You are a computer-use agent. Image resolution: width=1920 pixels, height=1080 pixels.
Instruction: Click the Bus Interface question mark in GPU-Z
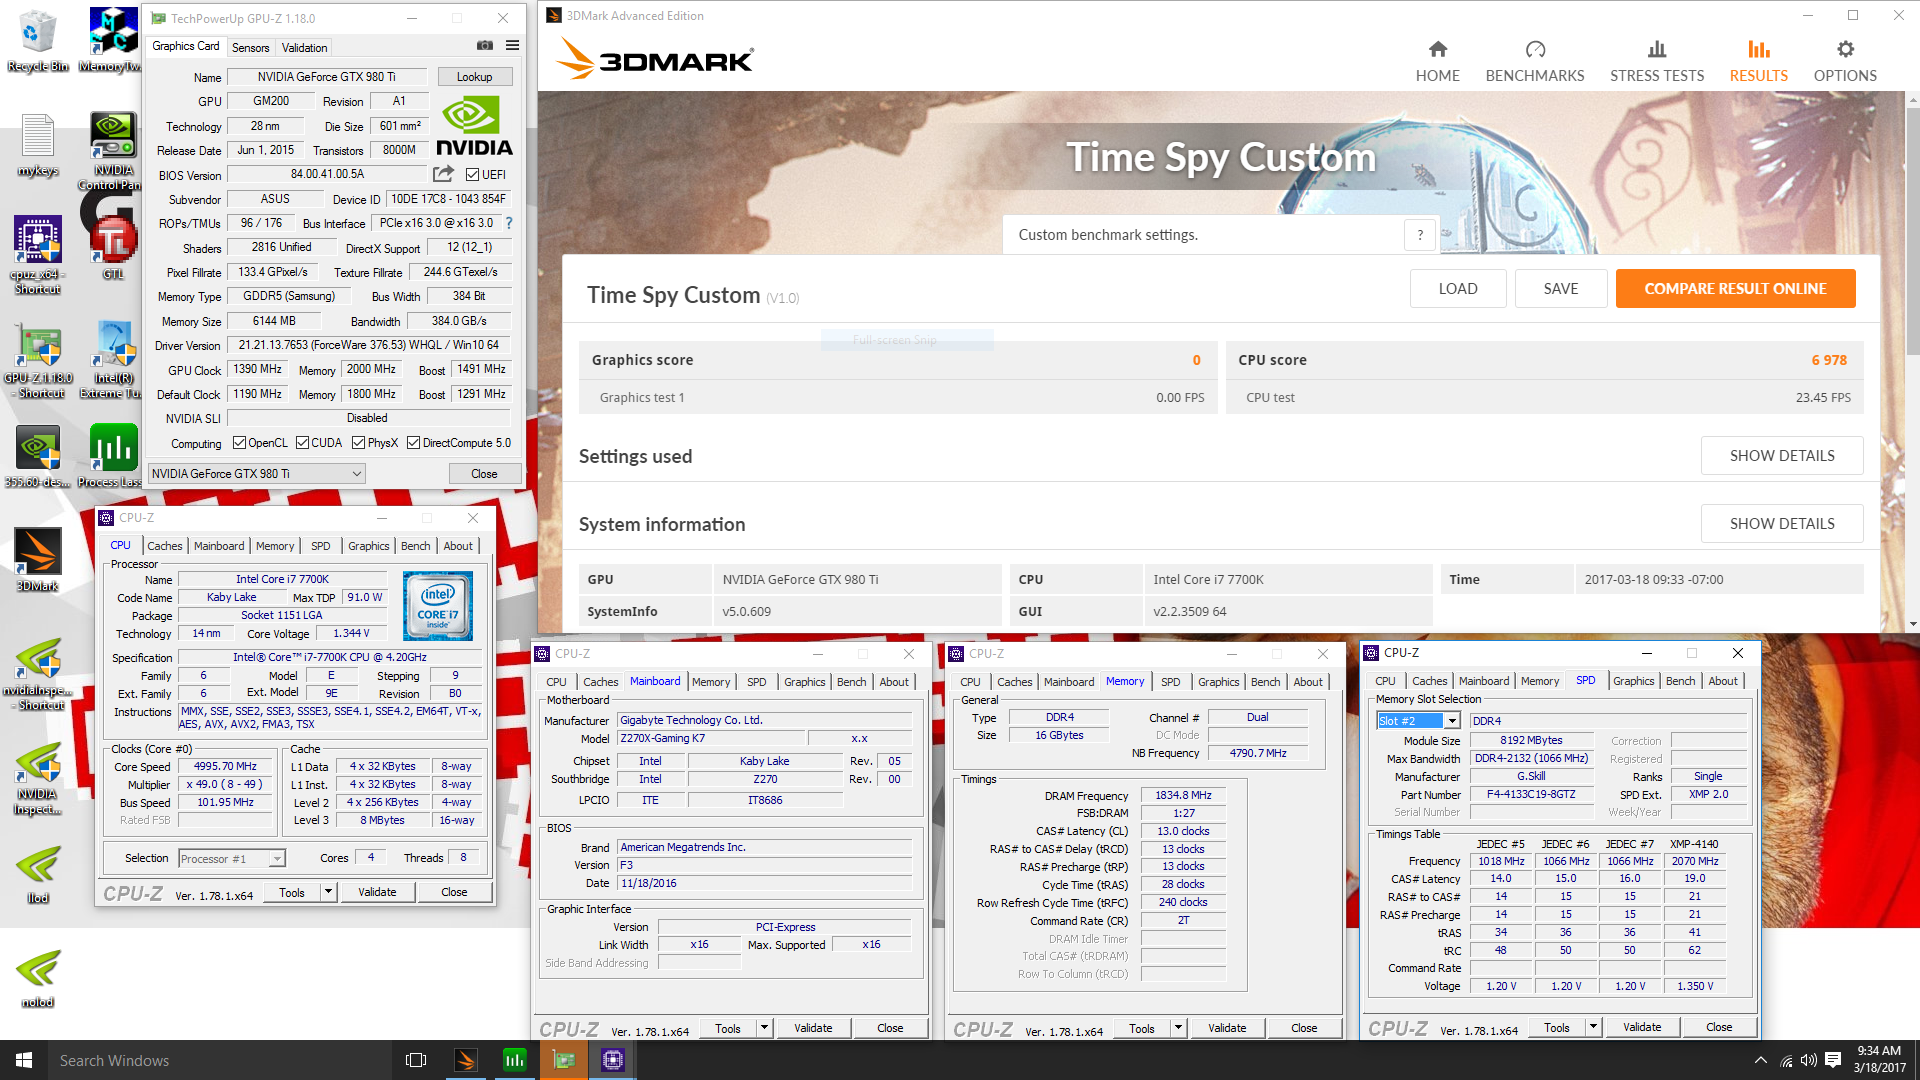[509, 223]
